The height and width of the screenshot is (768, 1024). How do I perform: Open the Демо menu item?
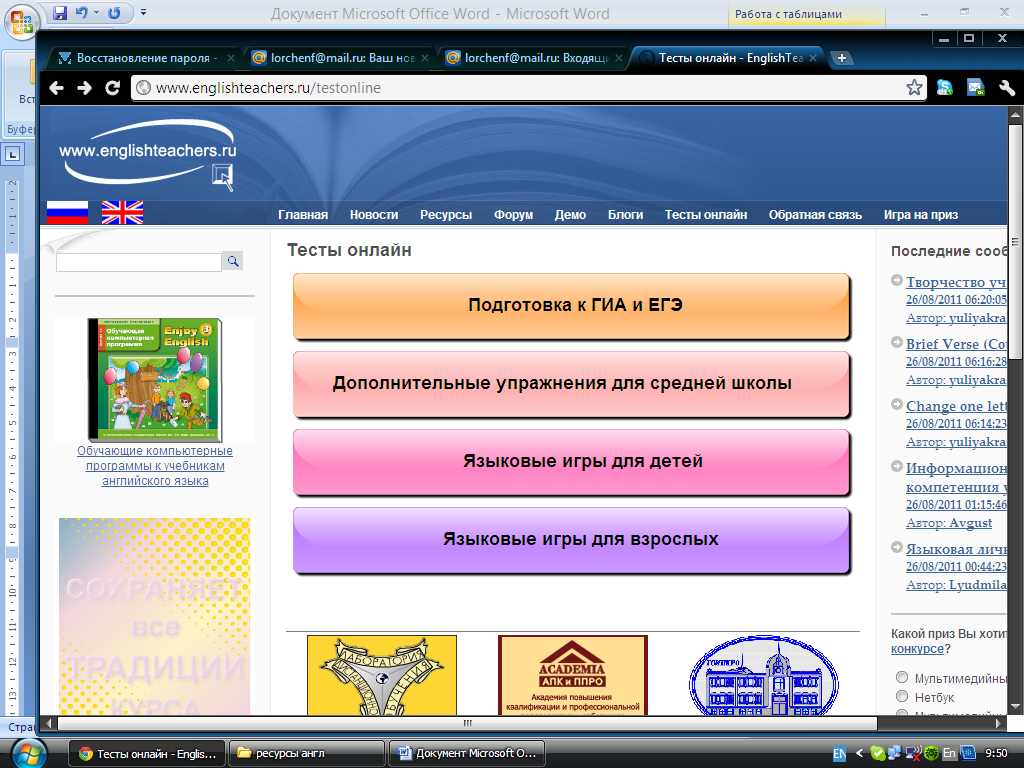570,215
